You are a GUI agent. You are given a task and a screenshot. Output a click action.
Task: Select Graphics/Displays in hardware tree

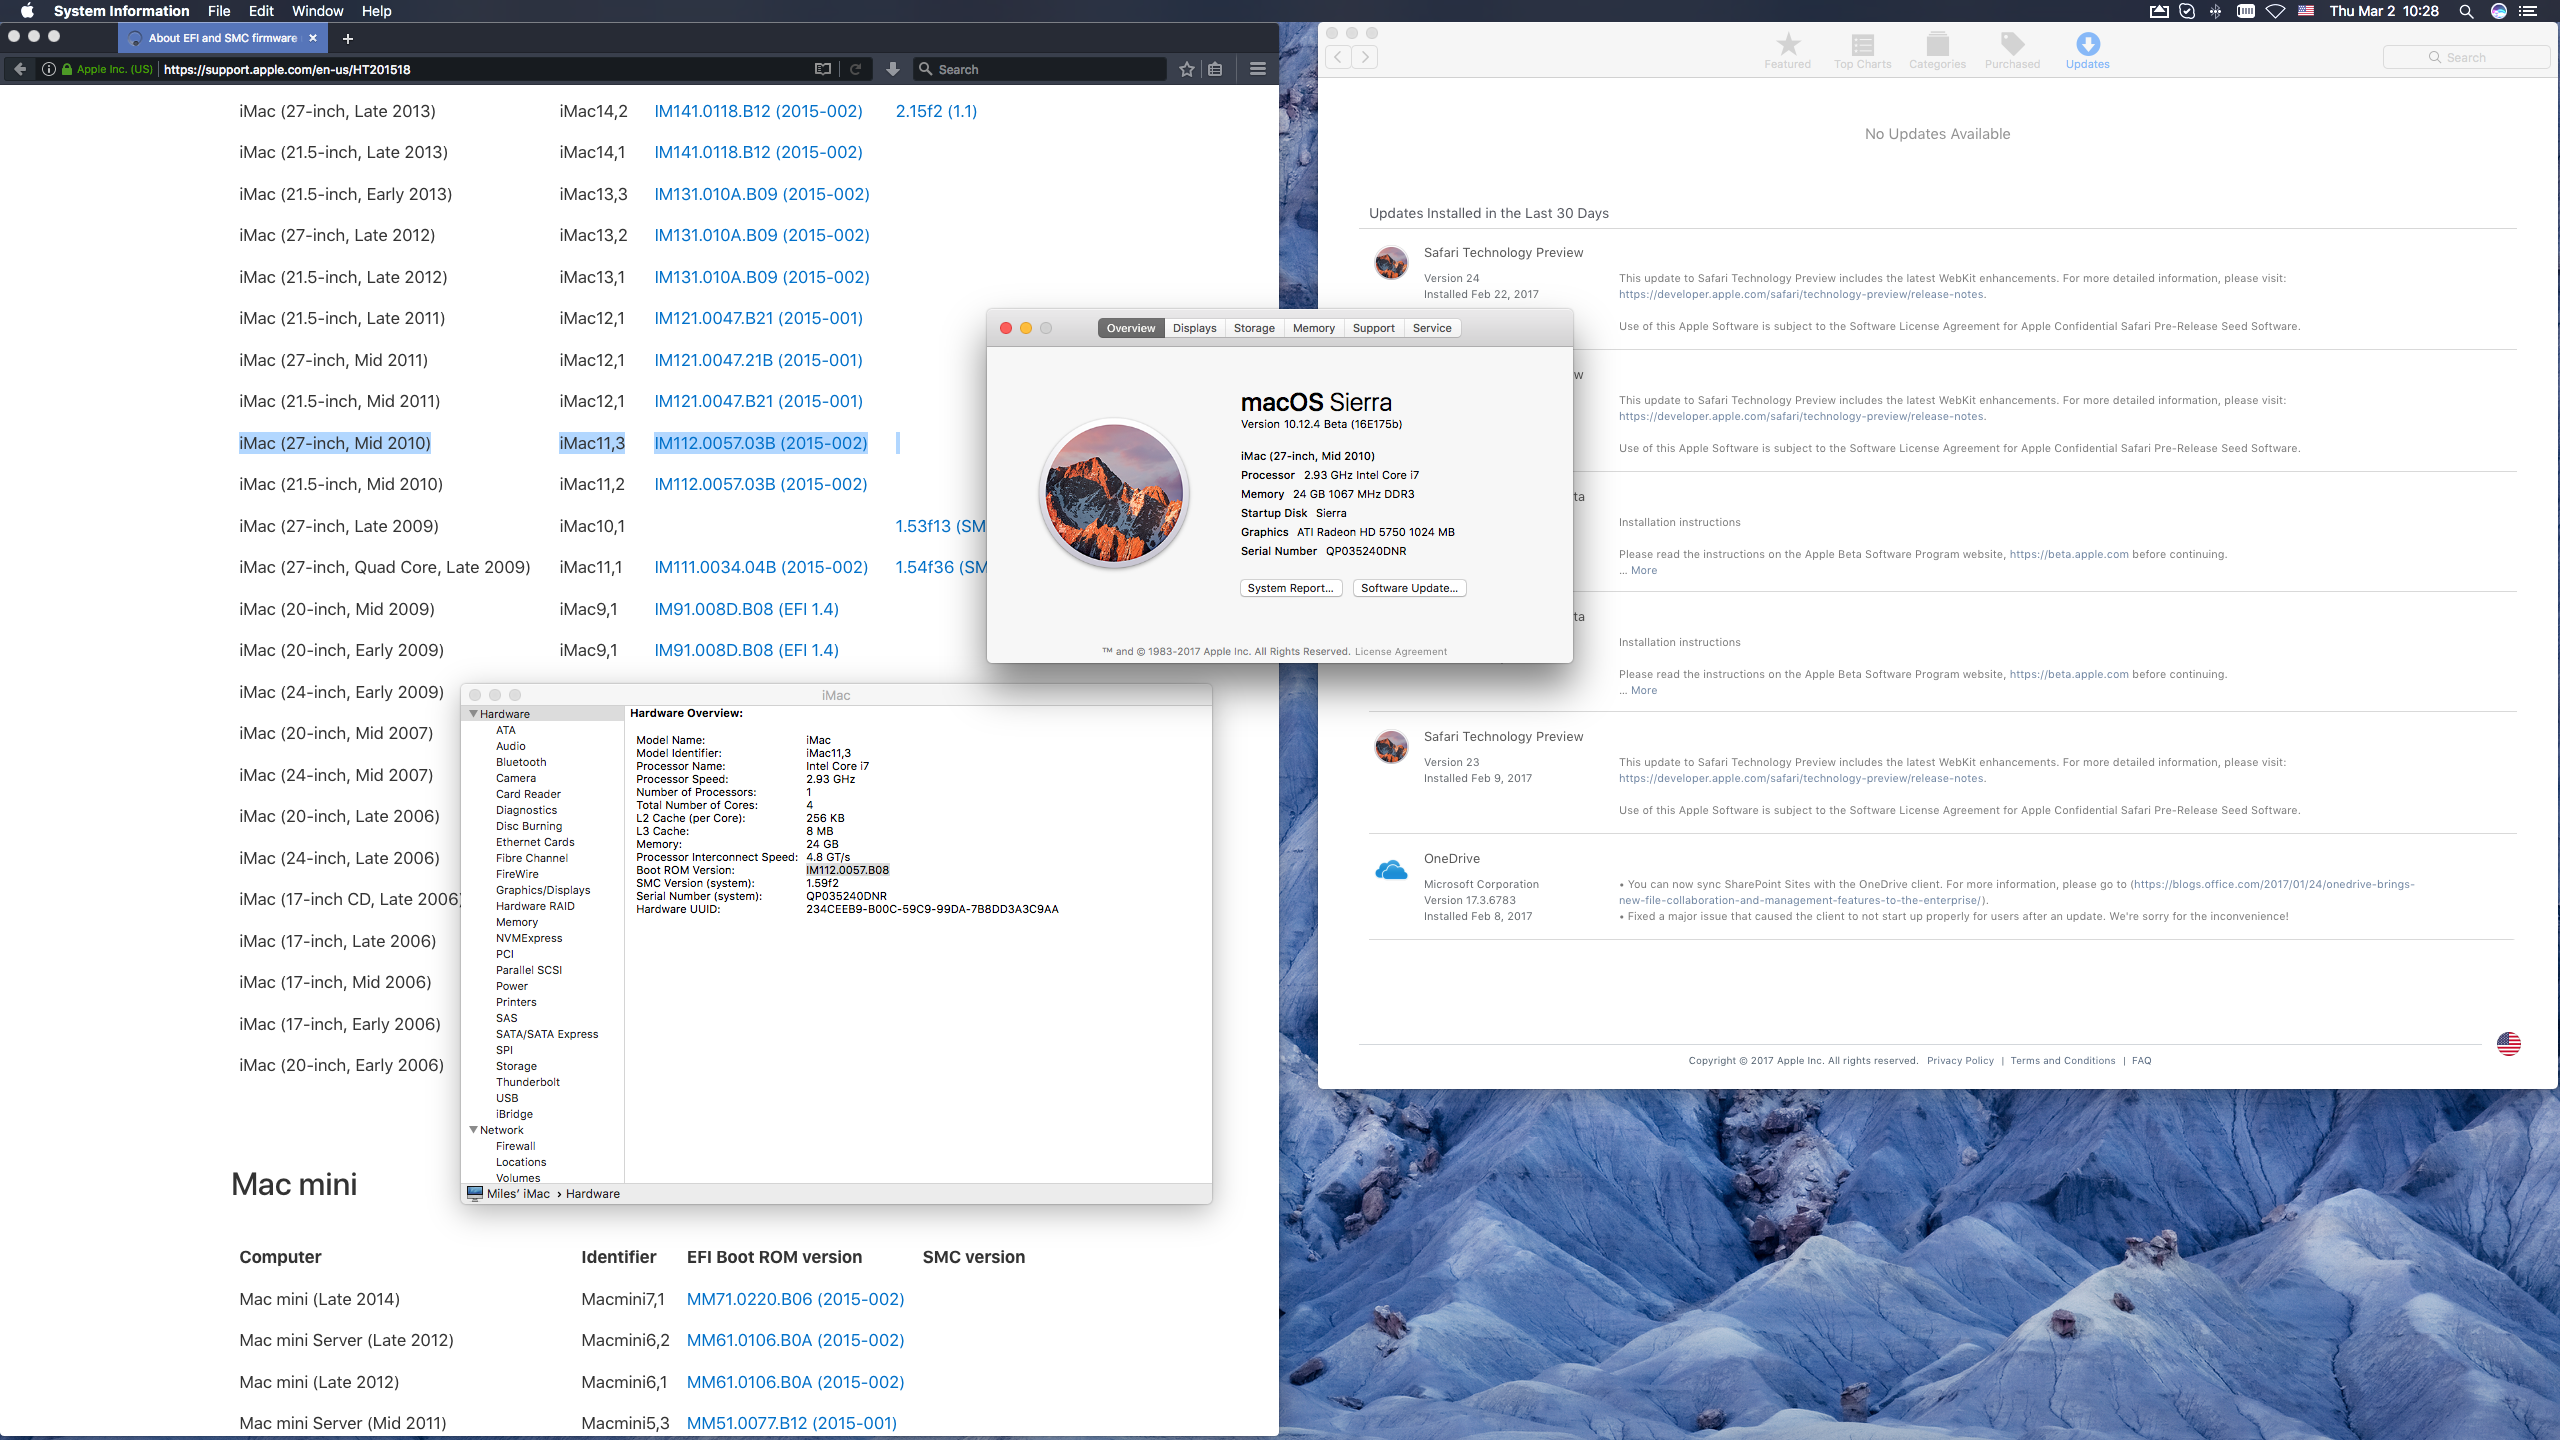tap(543, 890)
